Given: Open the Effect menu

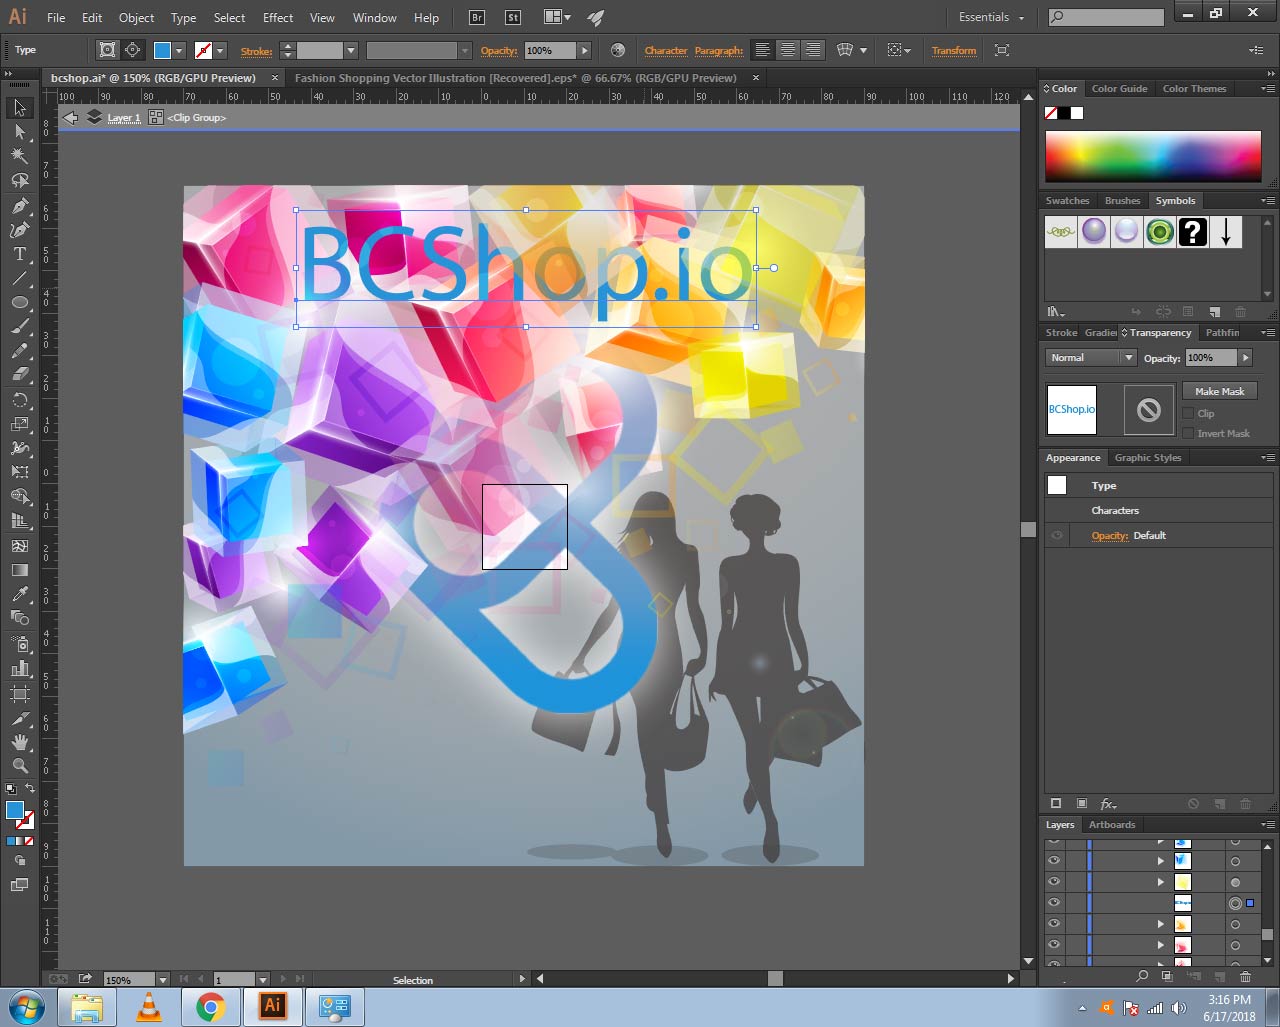Looking at the screenshot, I should (278, 17).
